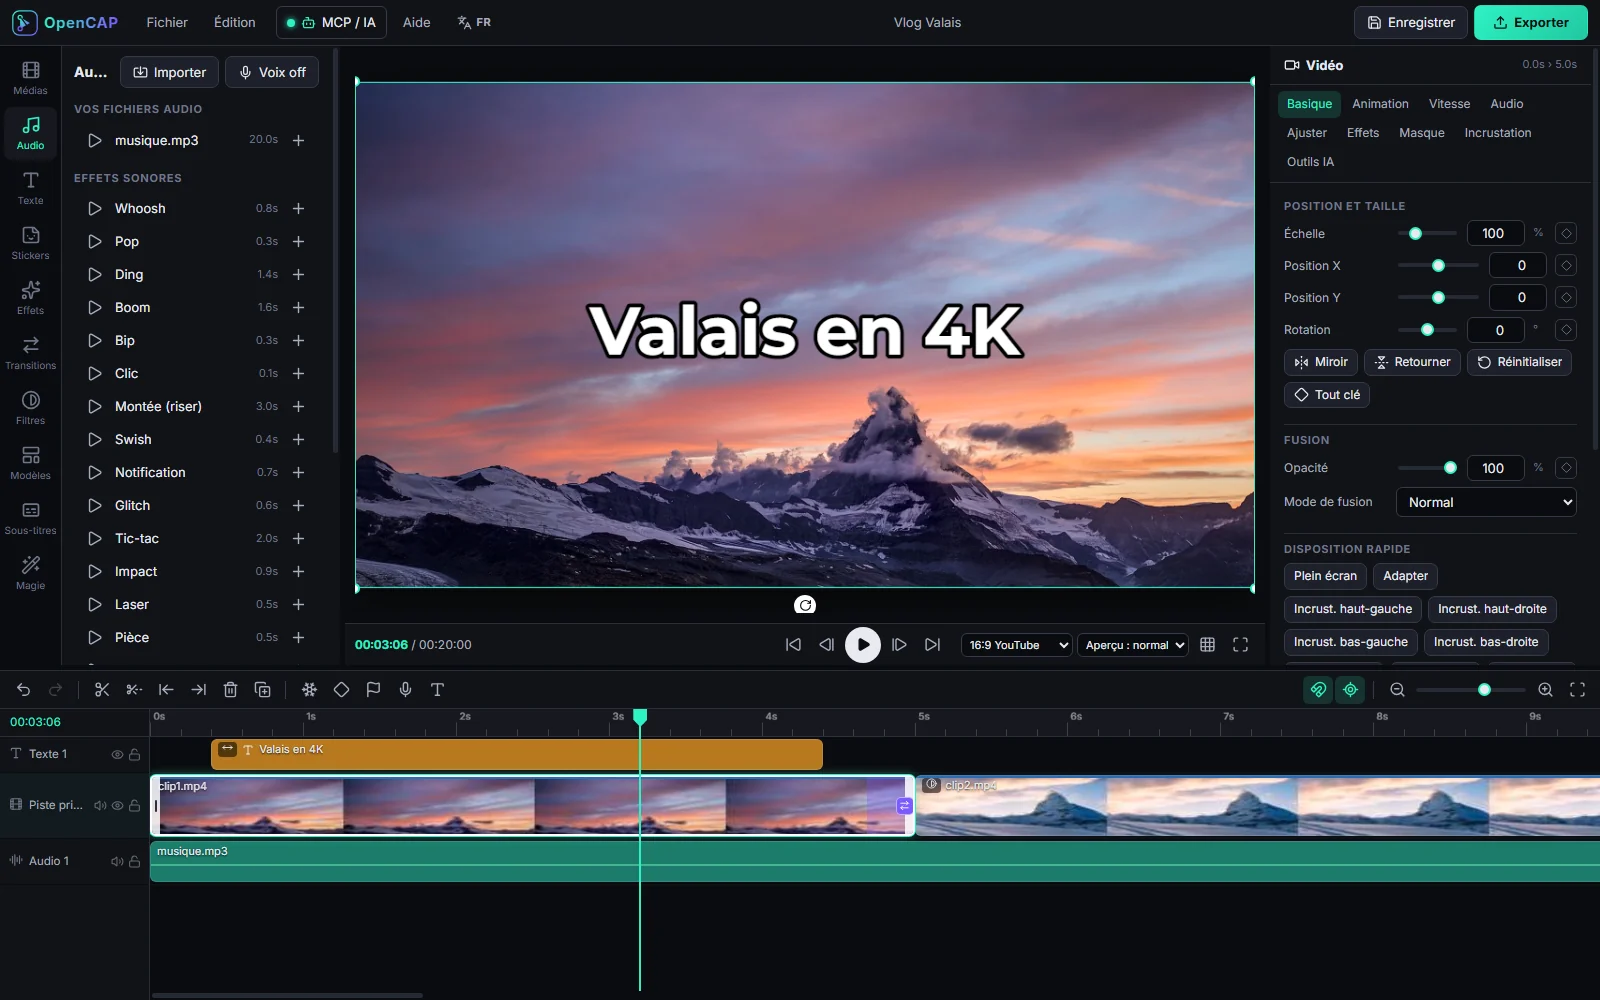Toggle magnetic snapping in timeline
Viewport: 1600px width, 1000px height.
tap(1318, 689)
